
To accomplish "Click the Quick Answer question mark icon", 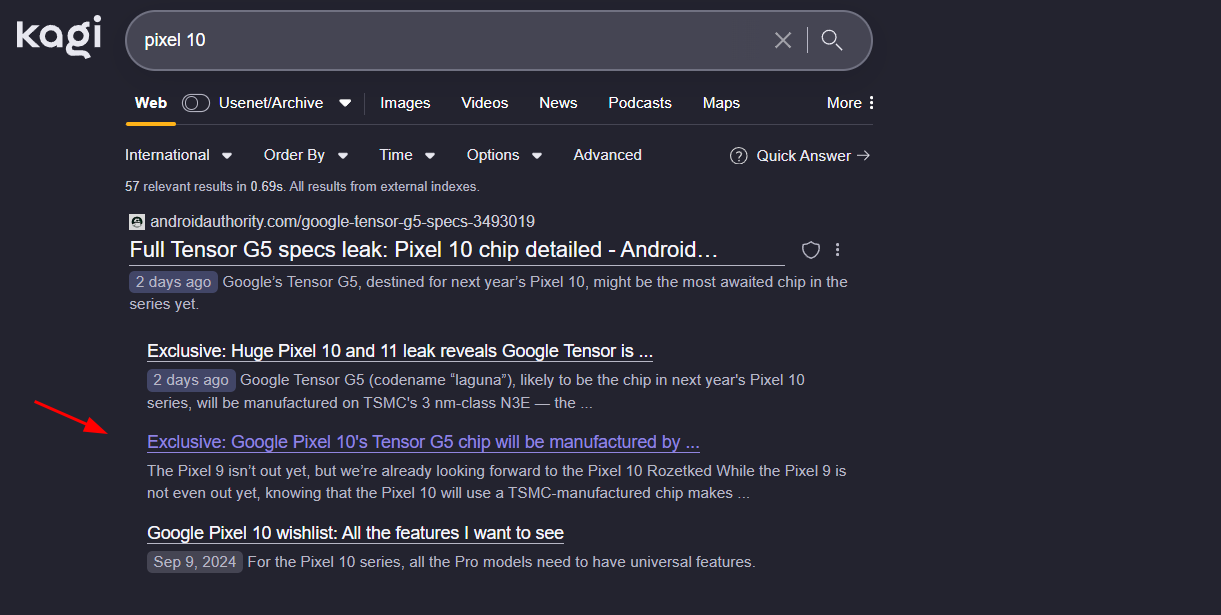I will tap(739, 156).
